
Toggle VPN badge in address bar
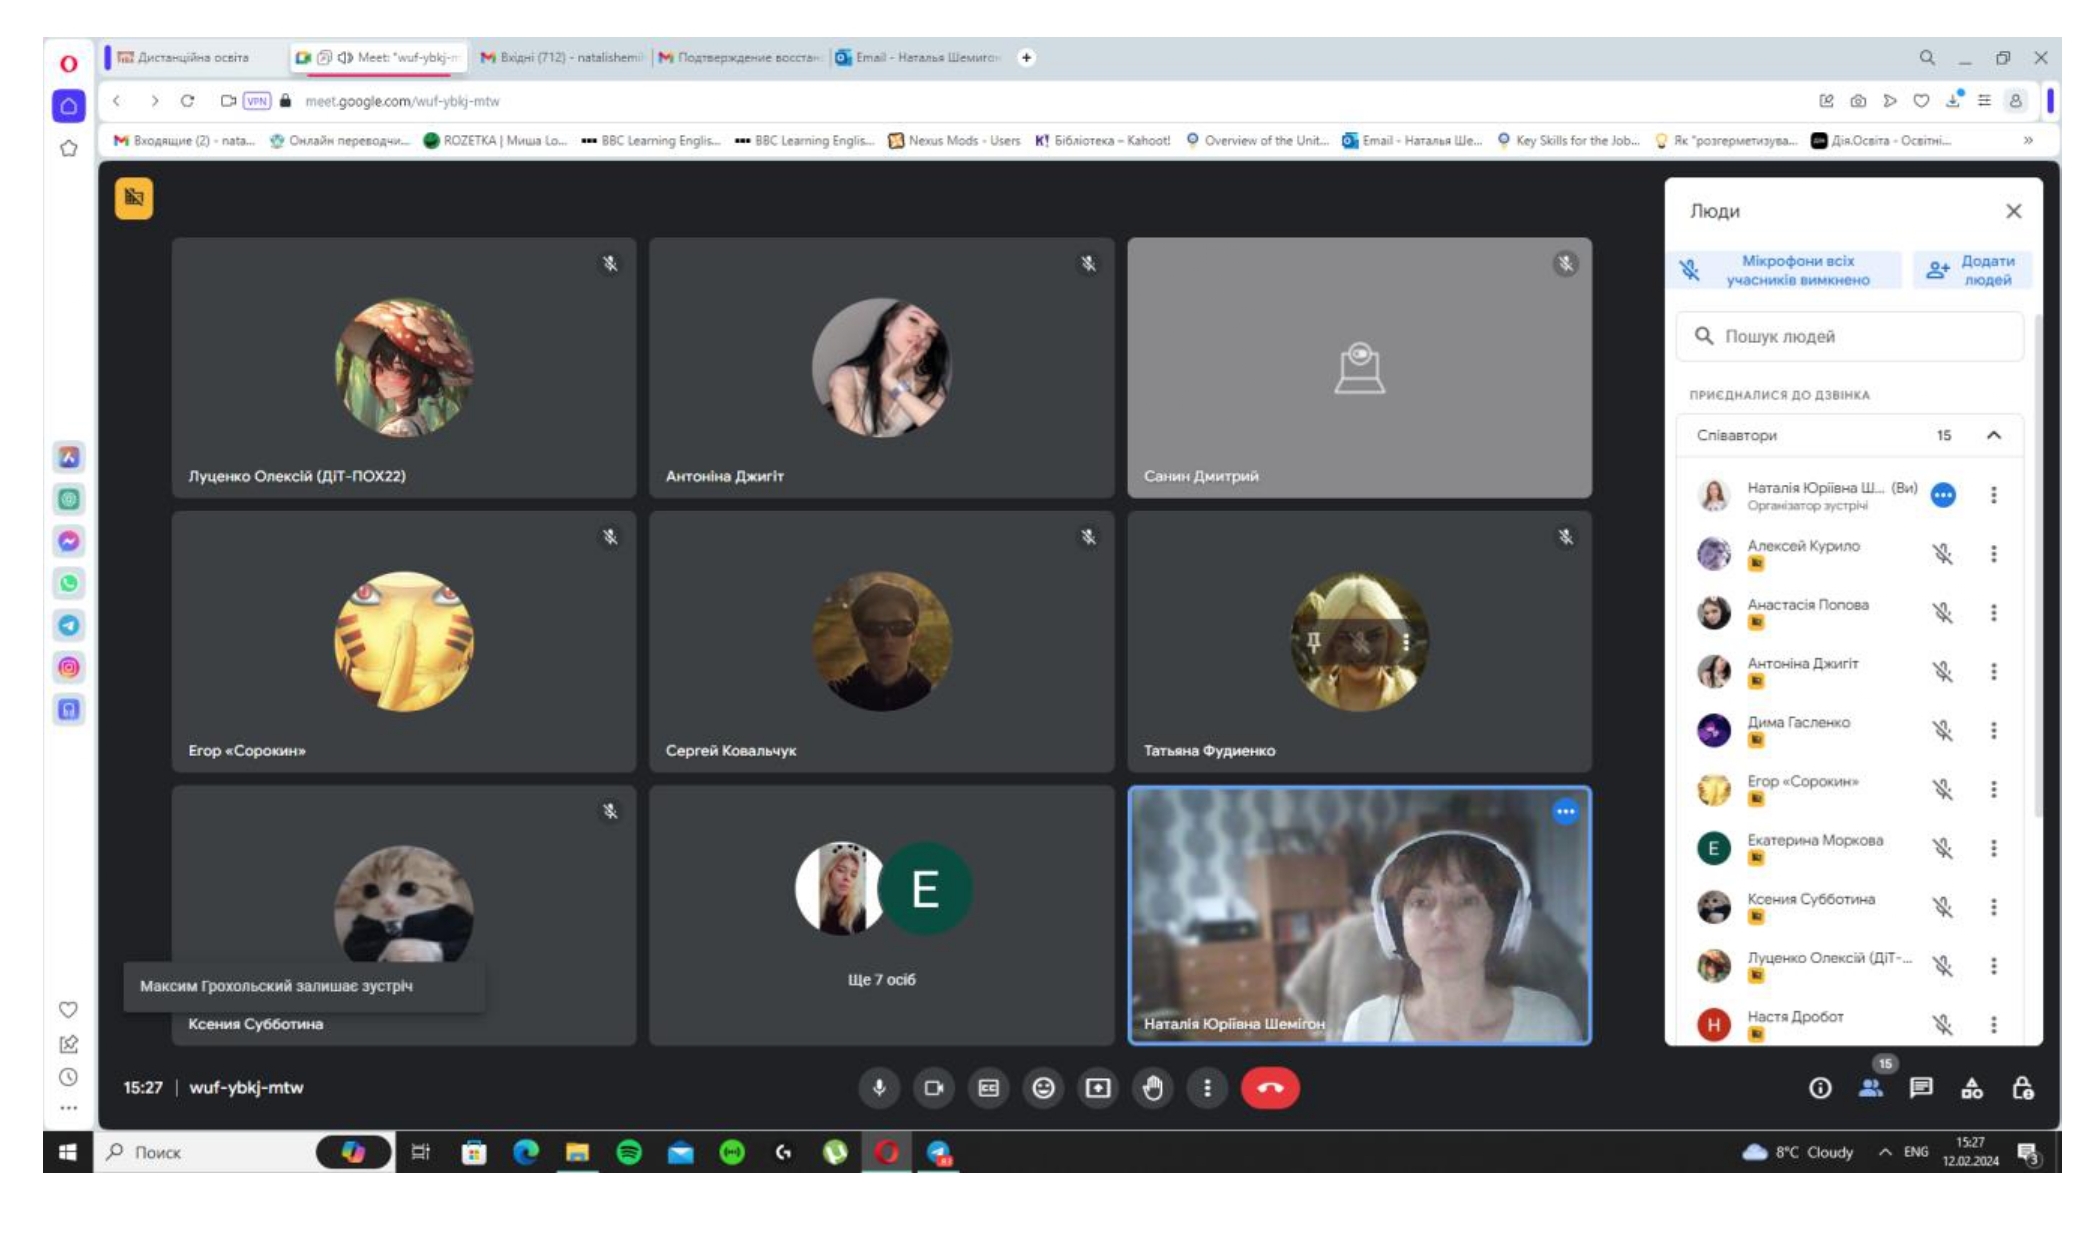(257, 101)
